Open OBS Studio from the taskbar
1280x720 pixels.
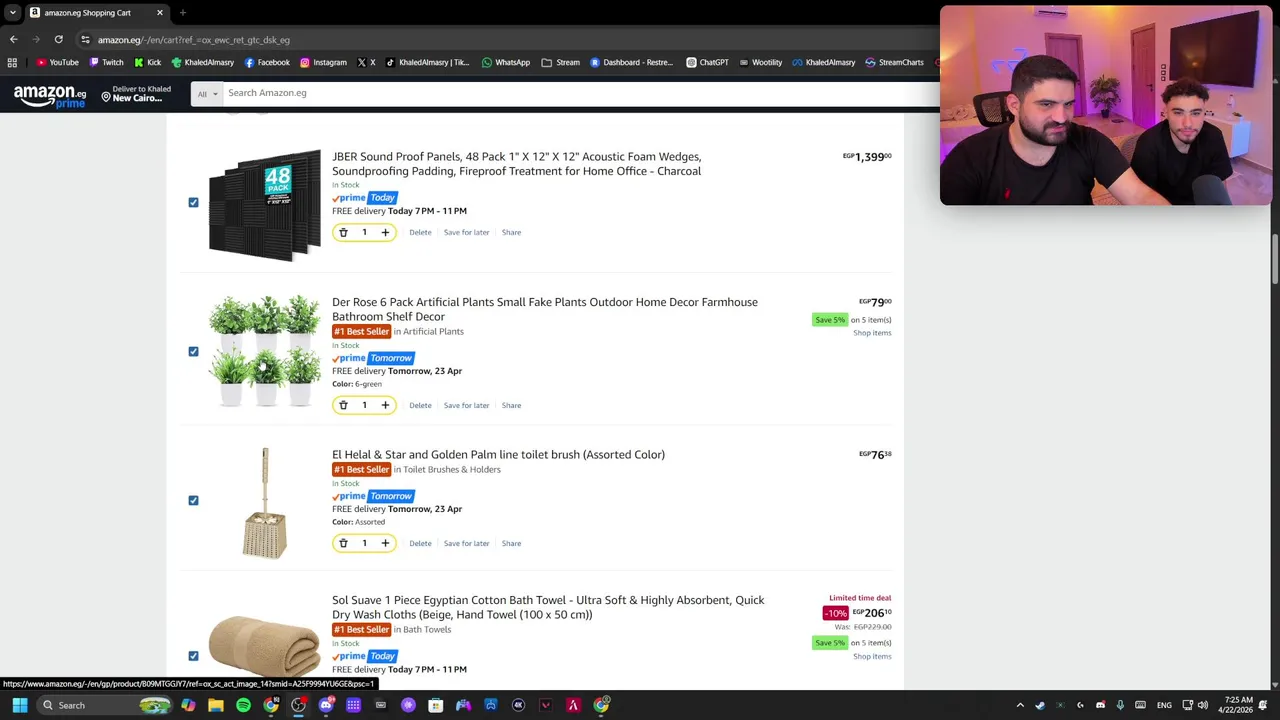(298, 705)
